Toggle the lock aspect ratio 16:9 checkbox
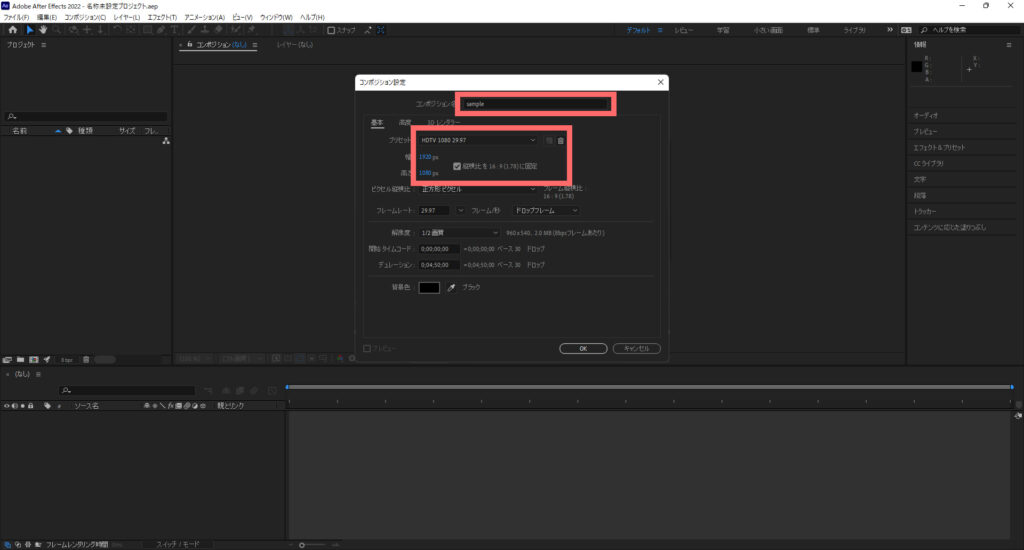This screenshot has width=1024, height=550. (457, 166)
